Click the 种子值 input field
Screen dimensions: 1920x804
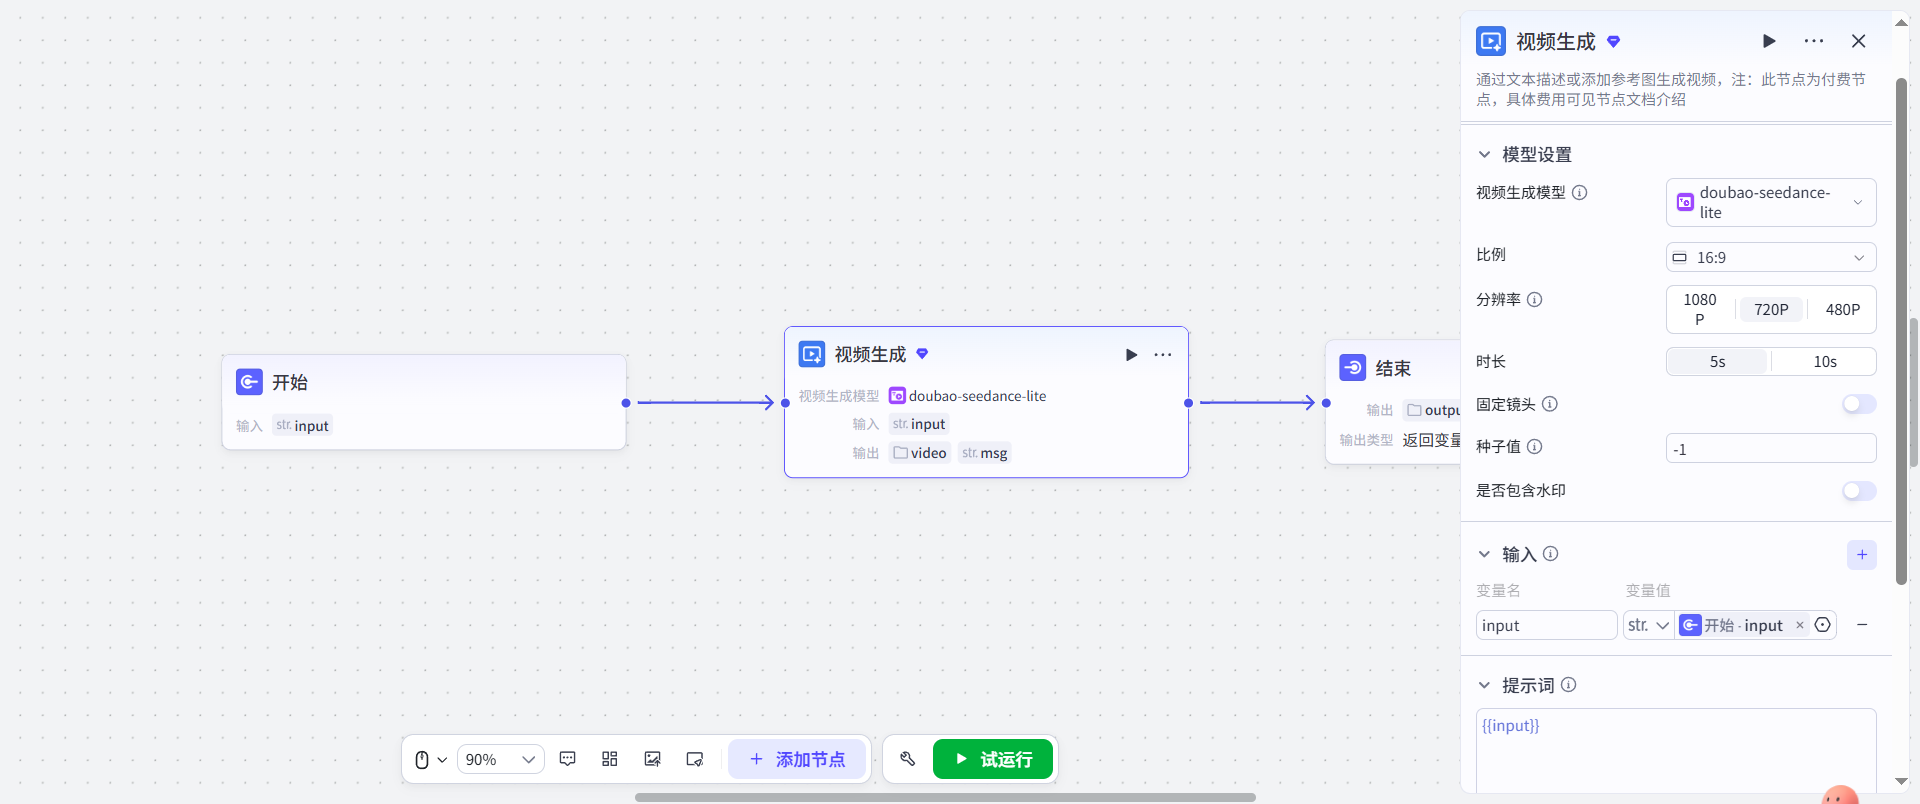tap(1771, 449)
